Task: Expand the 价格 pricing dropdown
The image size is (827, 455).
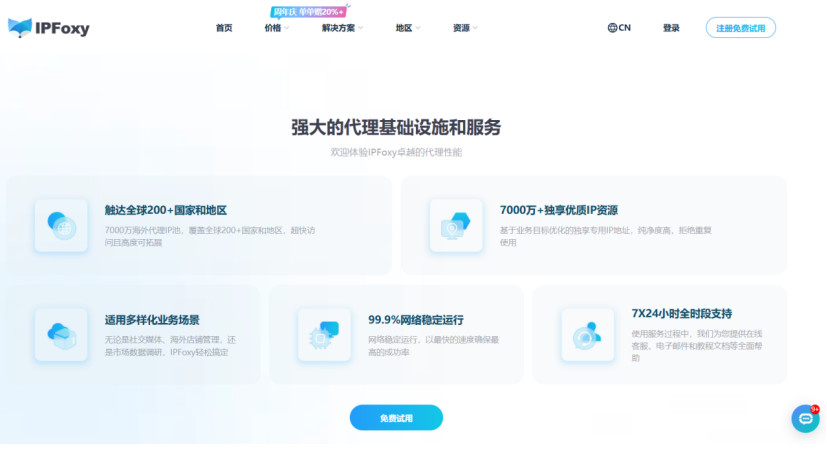Action: [277, 28]
